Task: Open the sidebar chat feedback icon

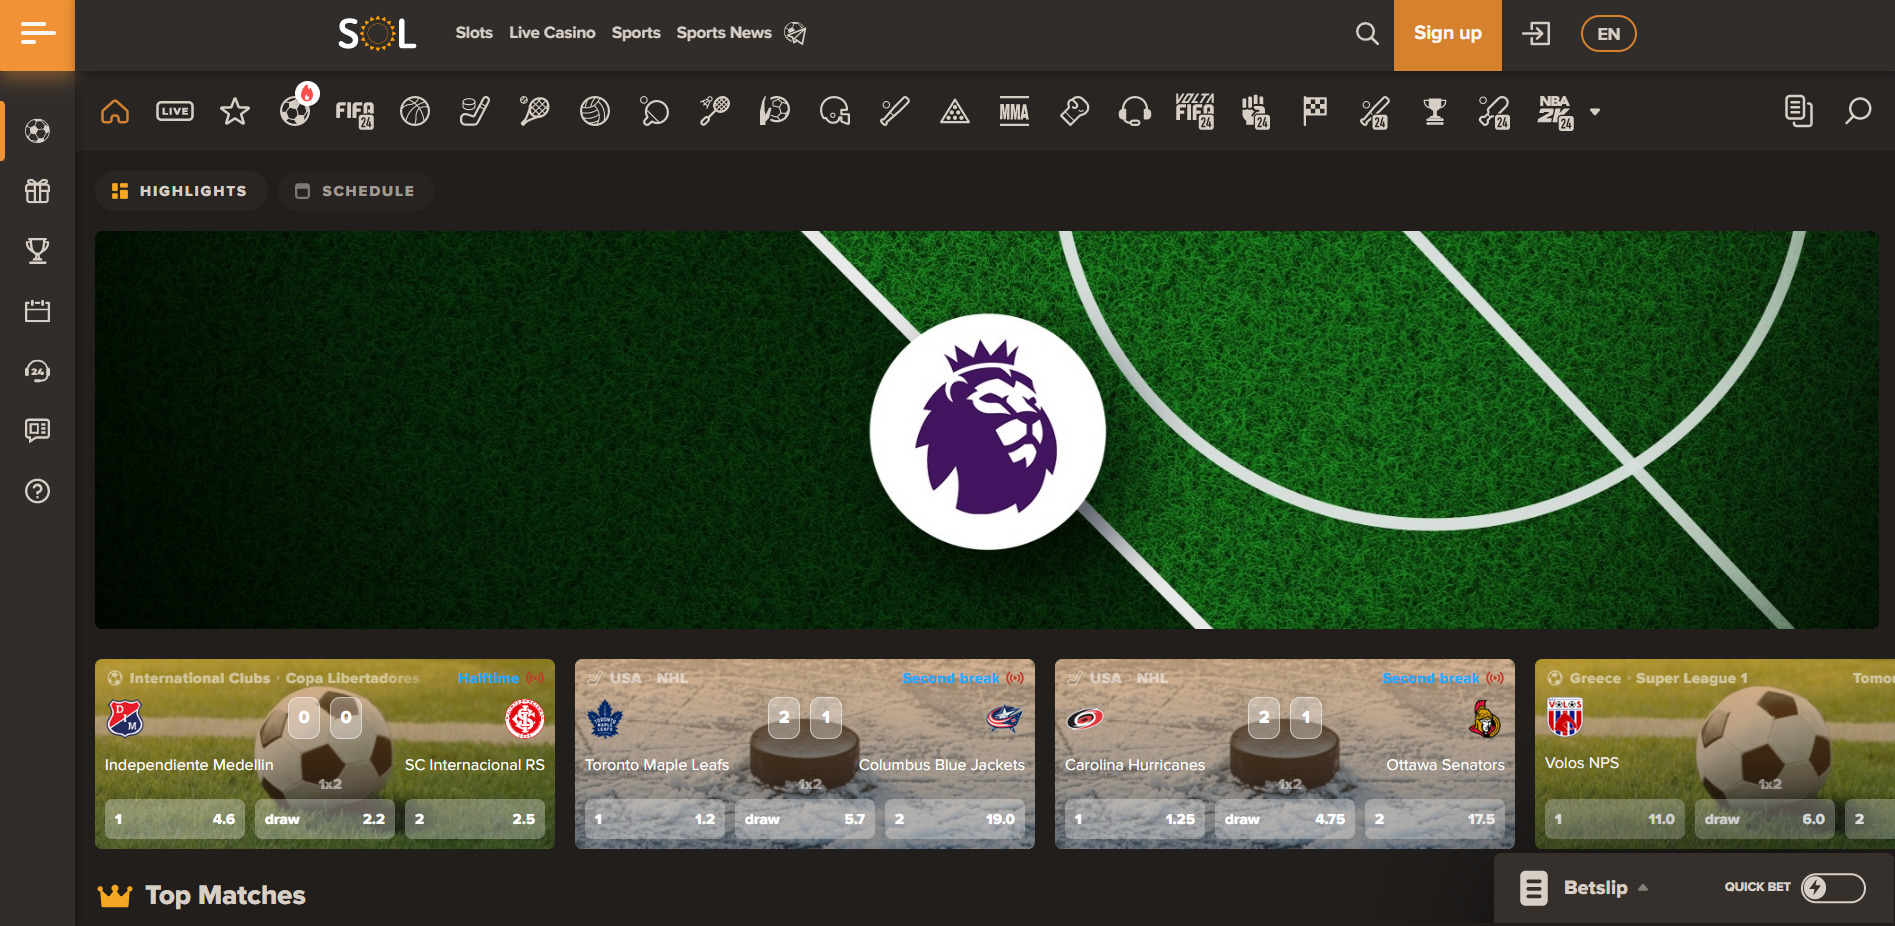Action: [38, 431]
